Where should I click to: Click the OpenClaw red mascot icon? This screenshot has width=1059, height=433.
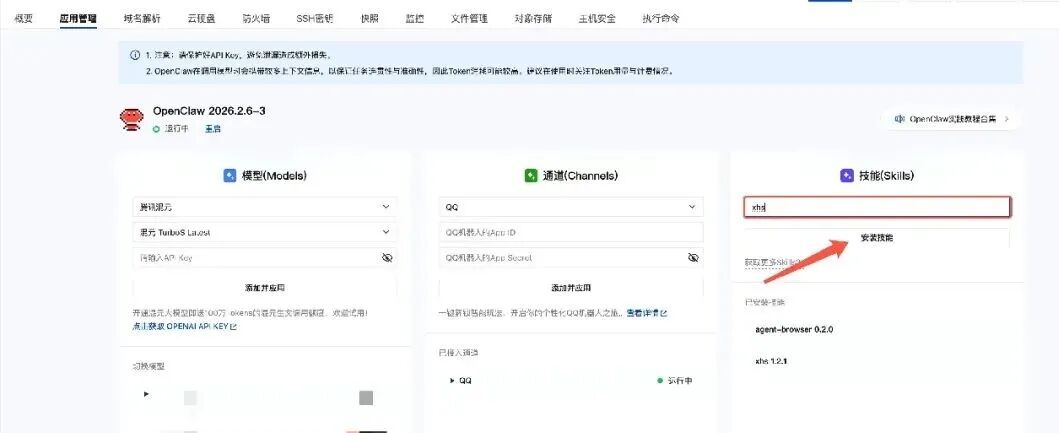point(132,120)
